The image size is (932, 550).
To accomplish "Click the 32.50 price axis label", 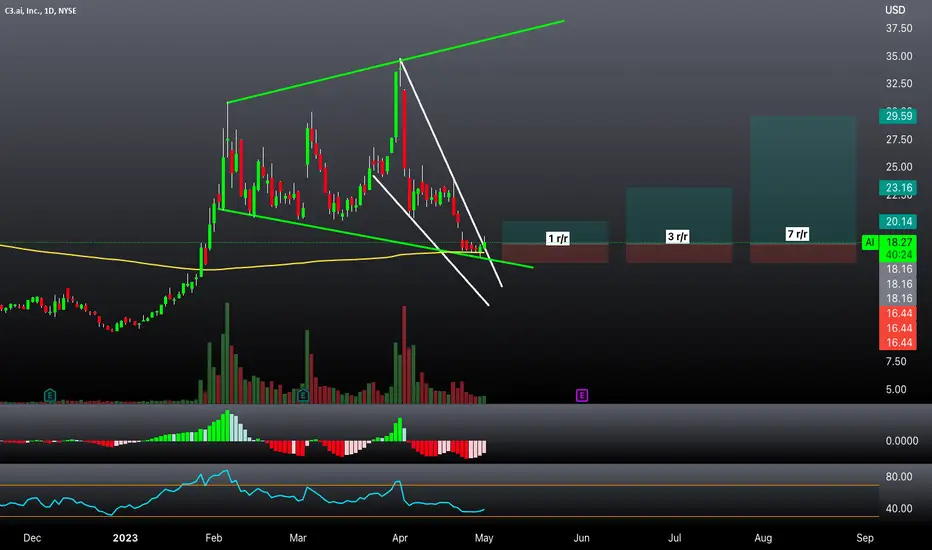I will [899, 84].
